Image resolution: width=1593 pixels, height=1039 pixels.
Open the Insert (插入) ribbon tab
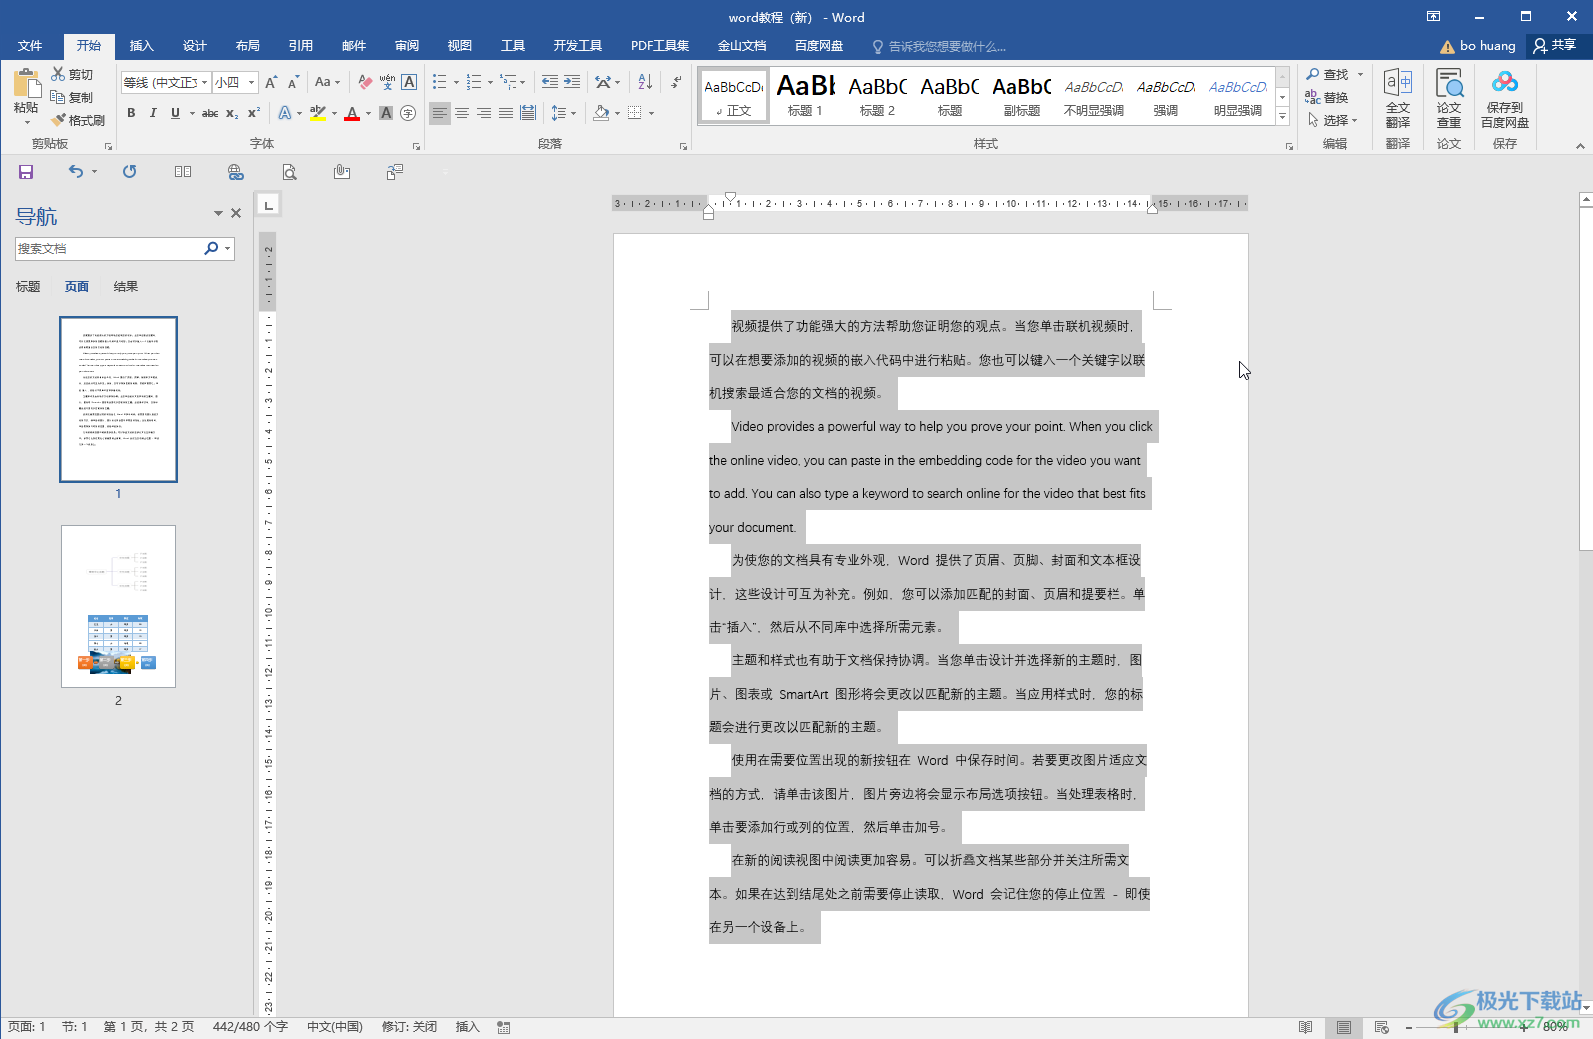point(142,46)
